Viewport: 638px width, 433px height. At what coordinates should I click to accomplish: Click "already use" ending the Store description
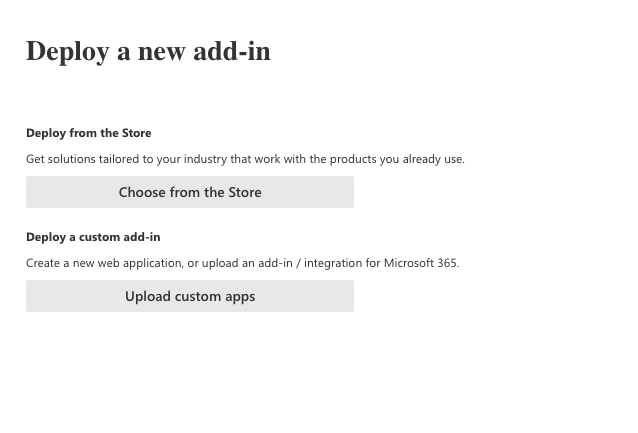pyautogui.click(x=432, y=159)
